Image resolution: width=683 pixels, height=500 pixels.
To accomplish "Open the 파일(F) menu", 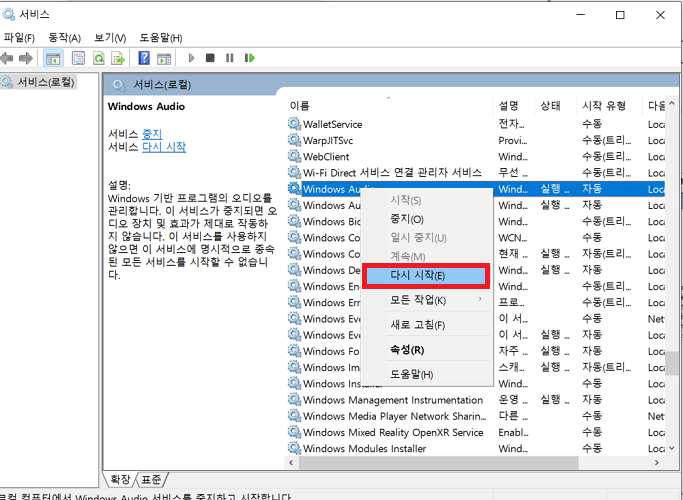I will (19, 38).
